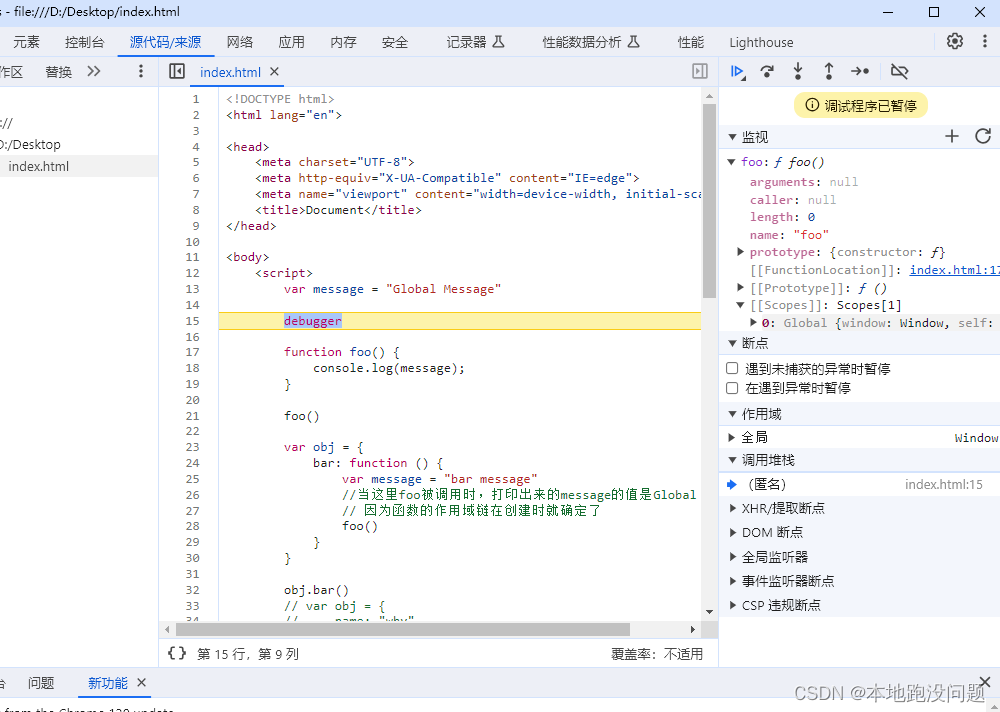The image size is (1000, 712).
Task: Switch to the 元素 Elements tab
Action: [26, 42]
